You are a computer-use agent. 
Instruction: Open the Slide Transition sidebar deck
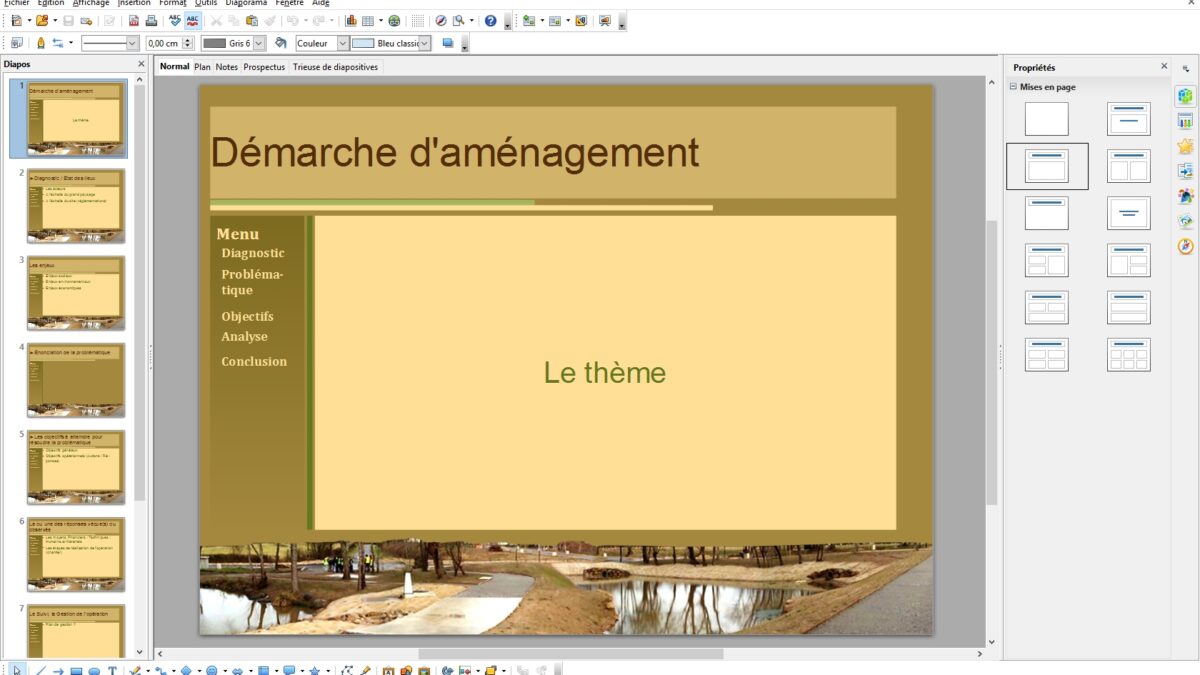[1186, 171]
